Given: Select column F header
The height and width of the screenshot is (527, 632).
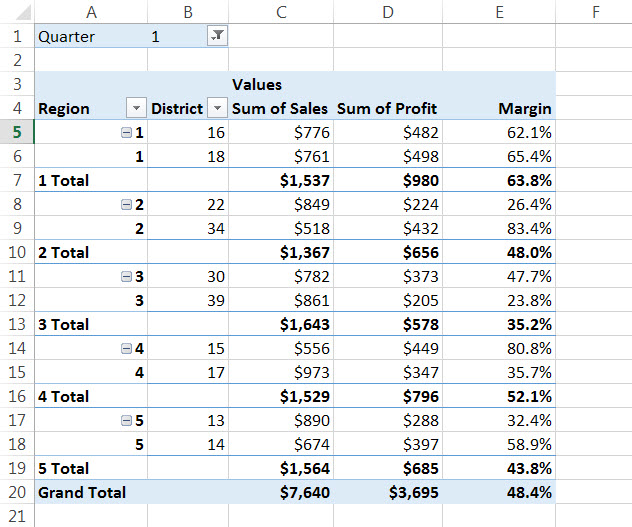Looking at the screenshot, I should point(595,12).
